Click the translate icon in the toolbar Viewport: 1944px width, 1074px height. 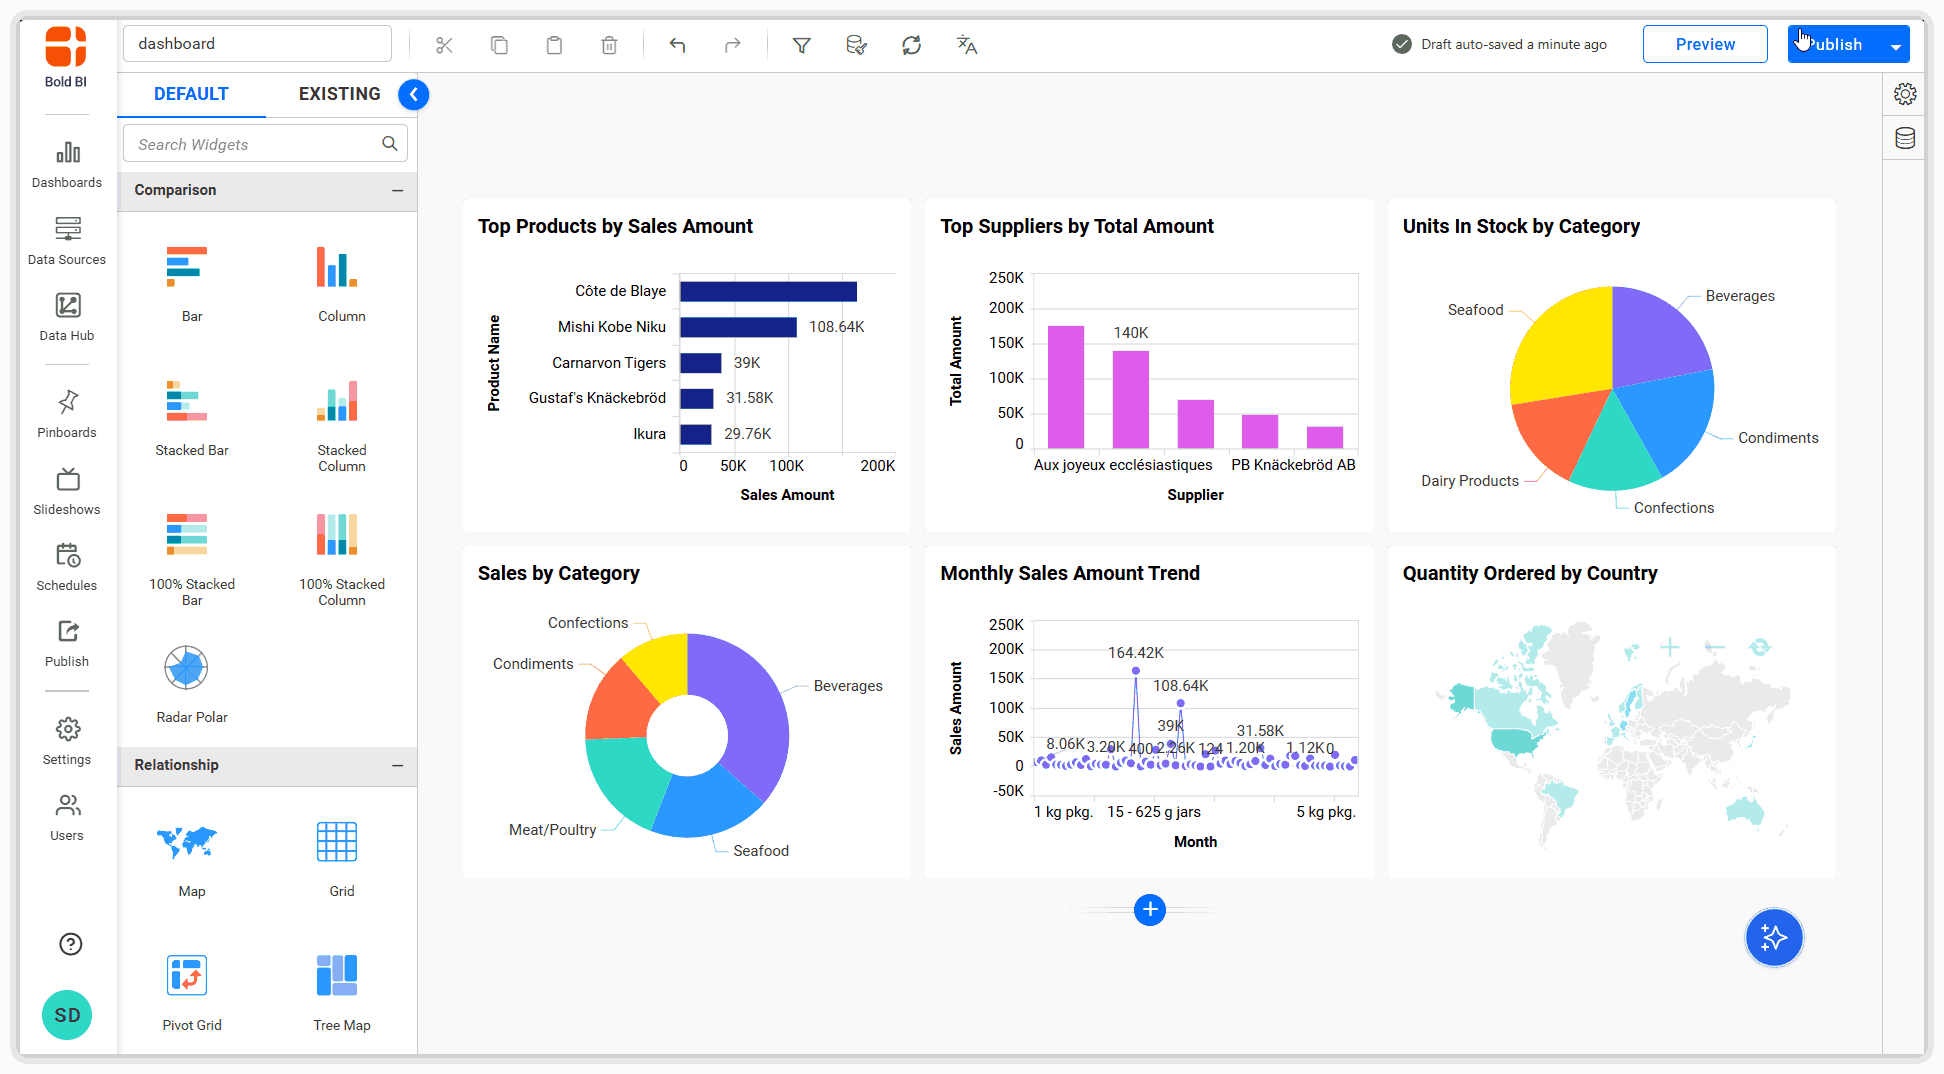[965, 44]
